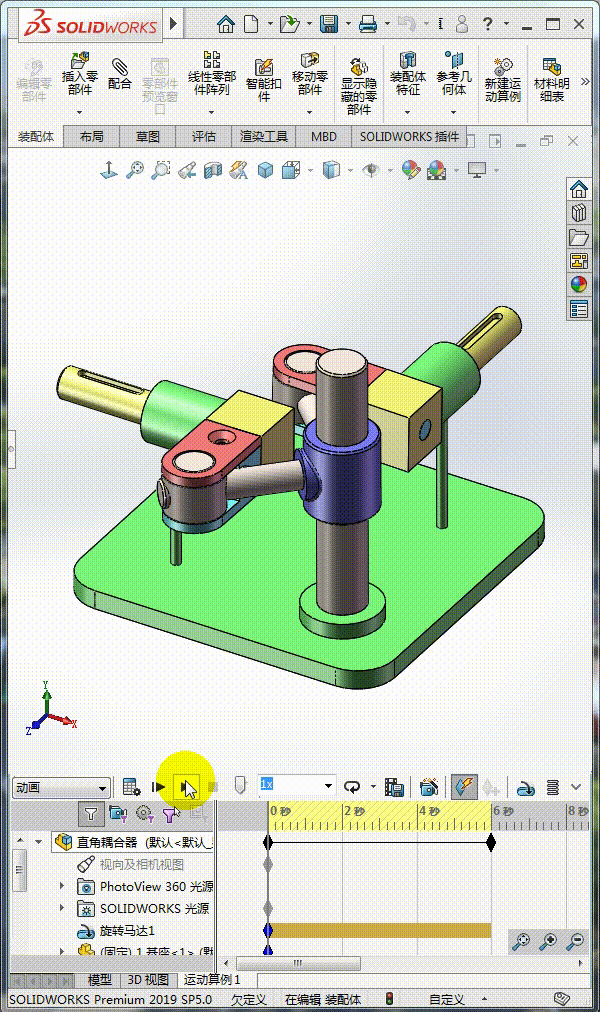Open MBD tab
This screenshot has width=600, height=1012.
point(323,137)
